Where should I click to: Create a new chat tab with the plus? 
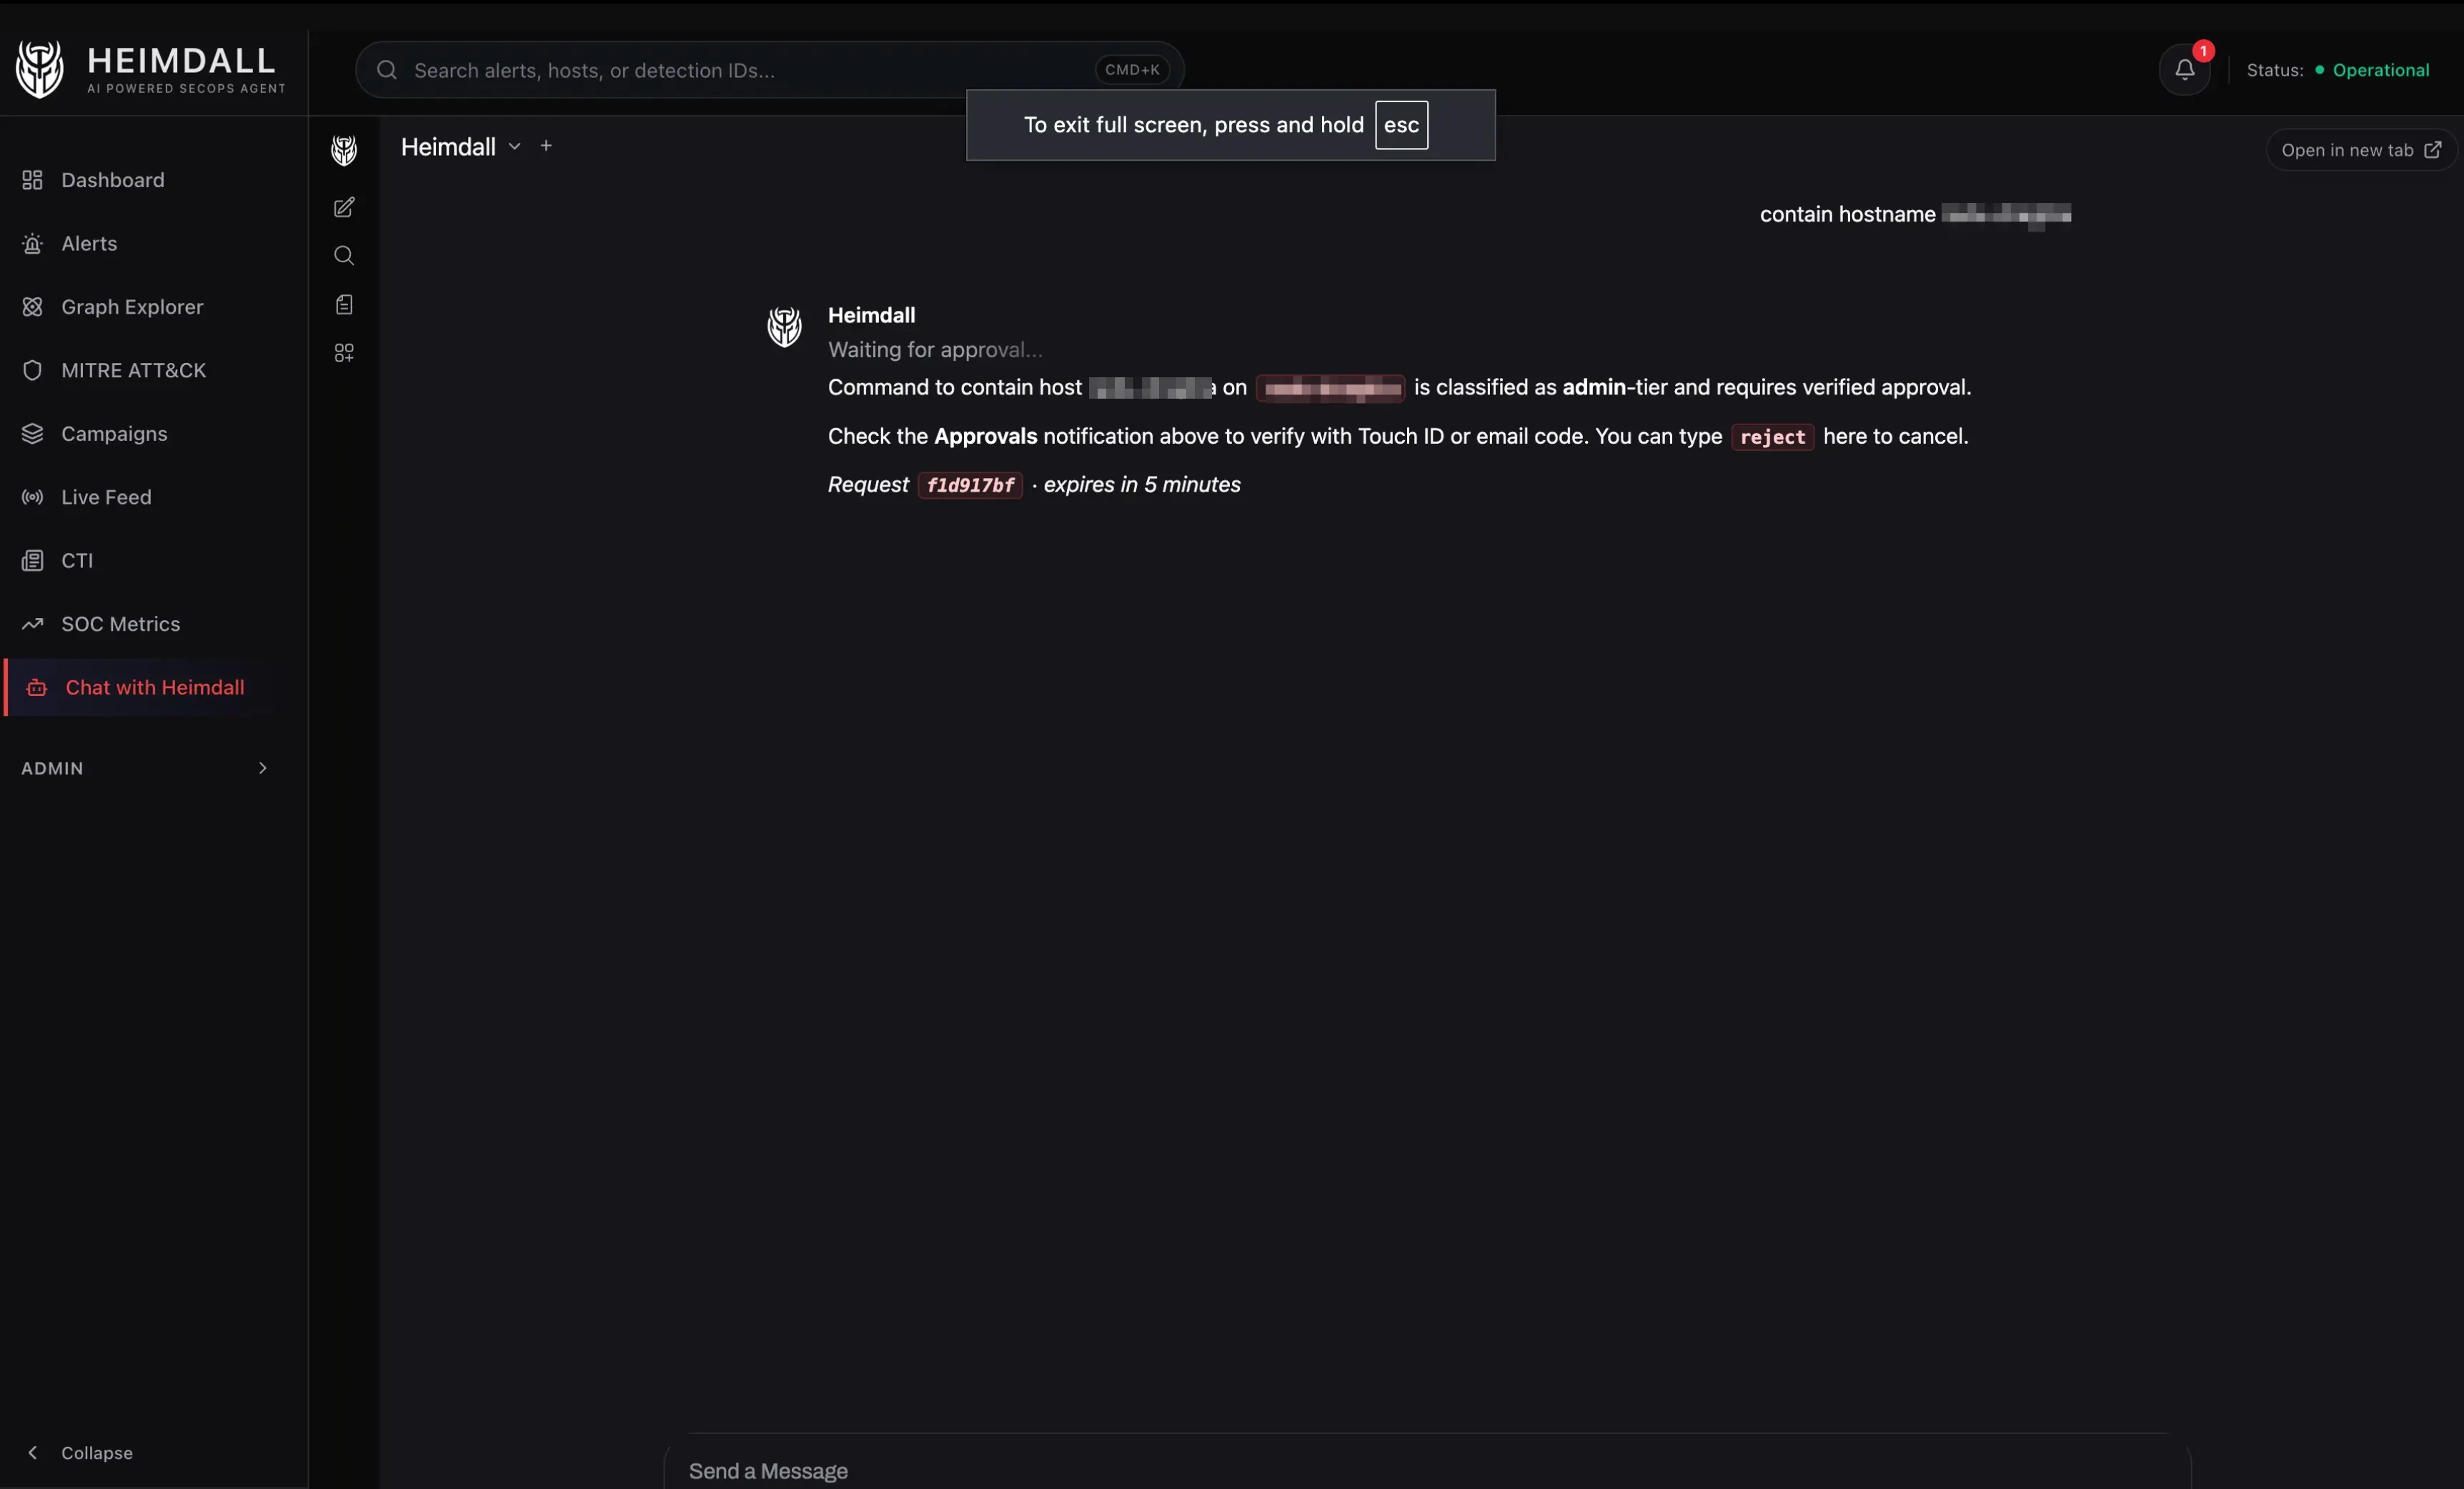[x=547, y=145]
